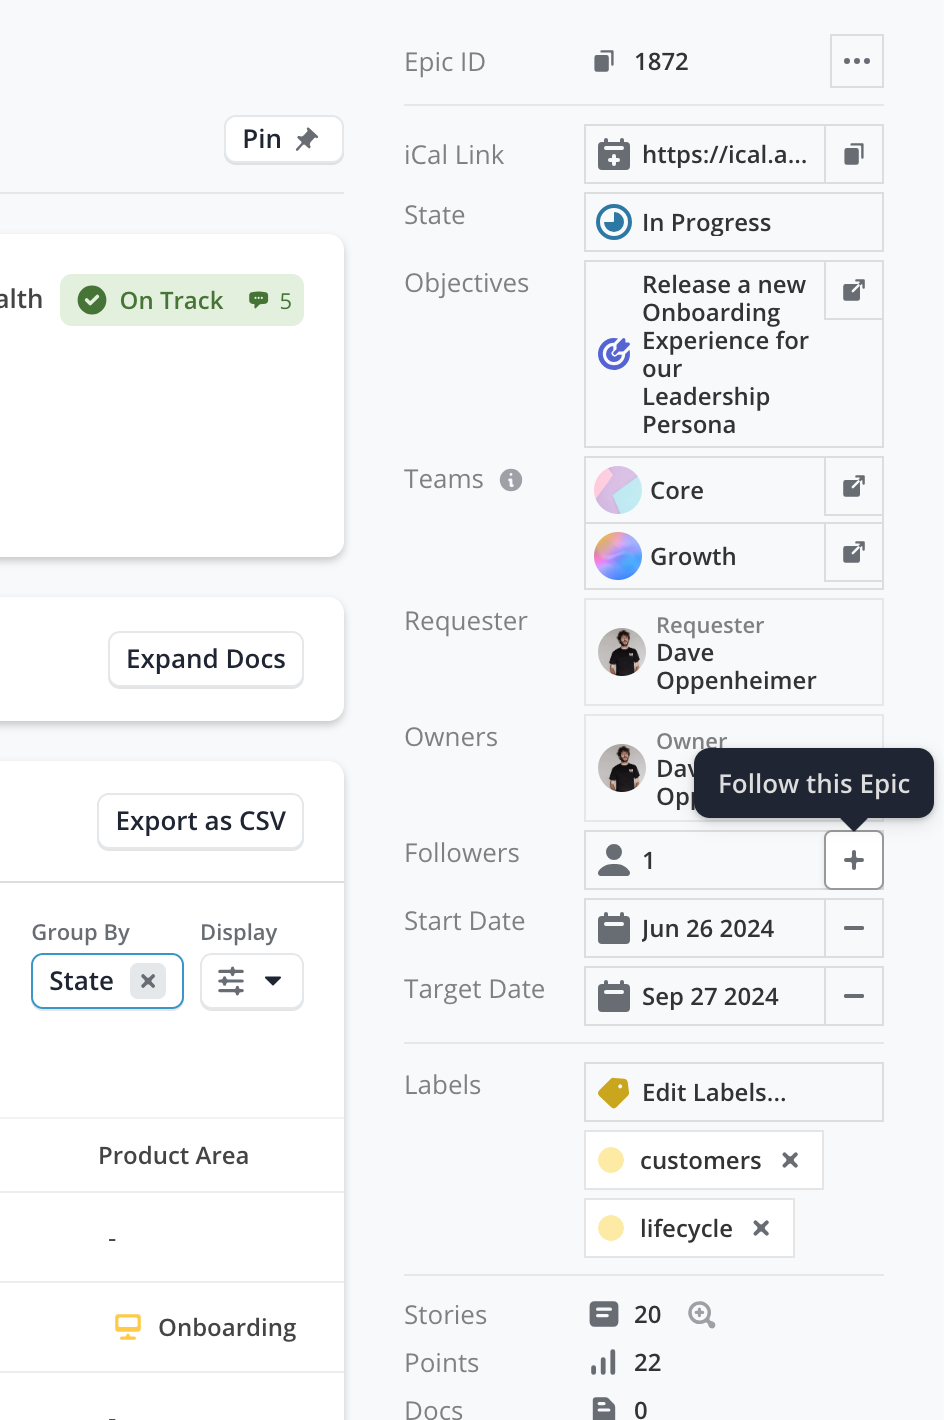The width and height of the screenshot is (944, 1420).
Task: Select the Product Area column header
Action: (174, 1156)
